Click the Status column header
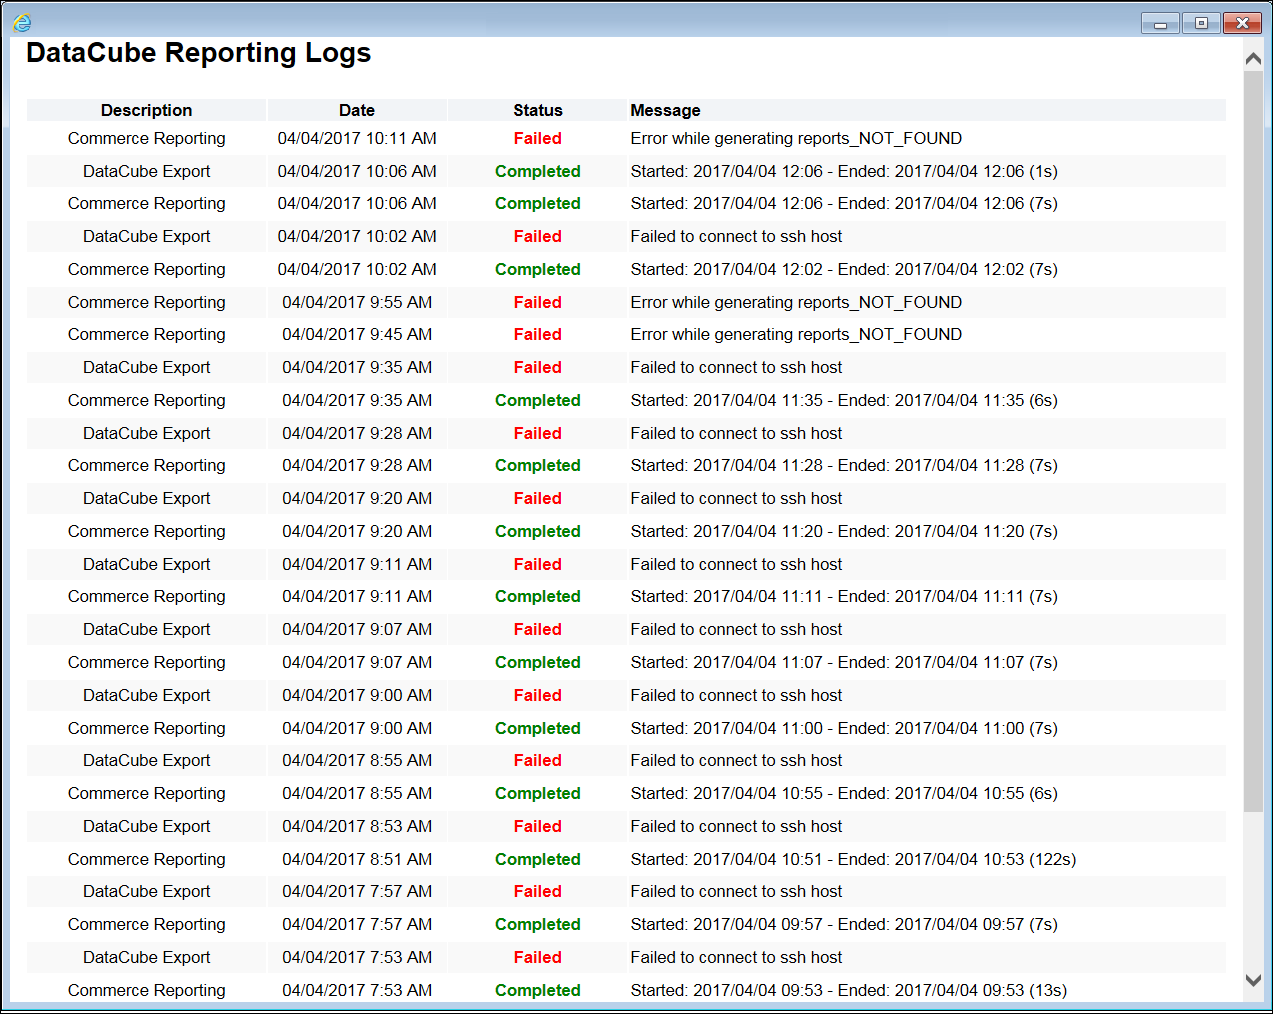 [538, 110]
